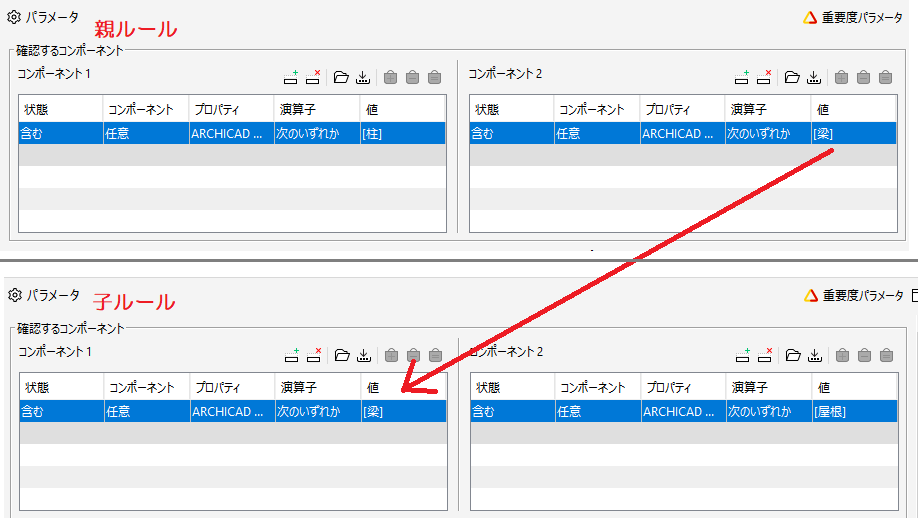Click ARCHICAD cell in lower コンポーネント 1 row

pyautogui.click(x=232, y=411)
